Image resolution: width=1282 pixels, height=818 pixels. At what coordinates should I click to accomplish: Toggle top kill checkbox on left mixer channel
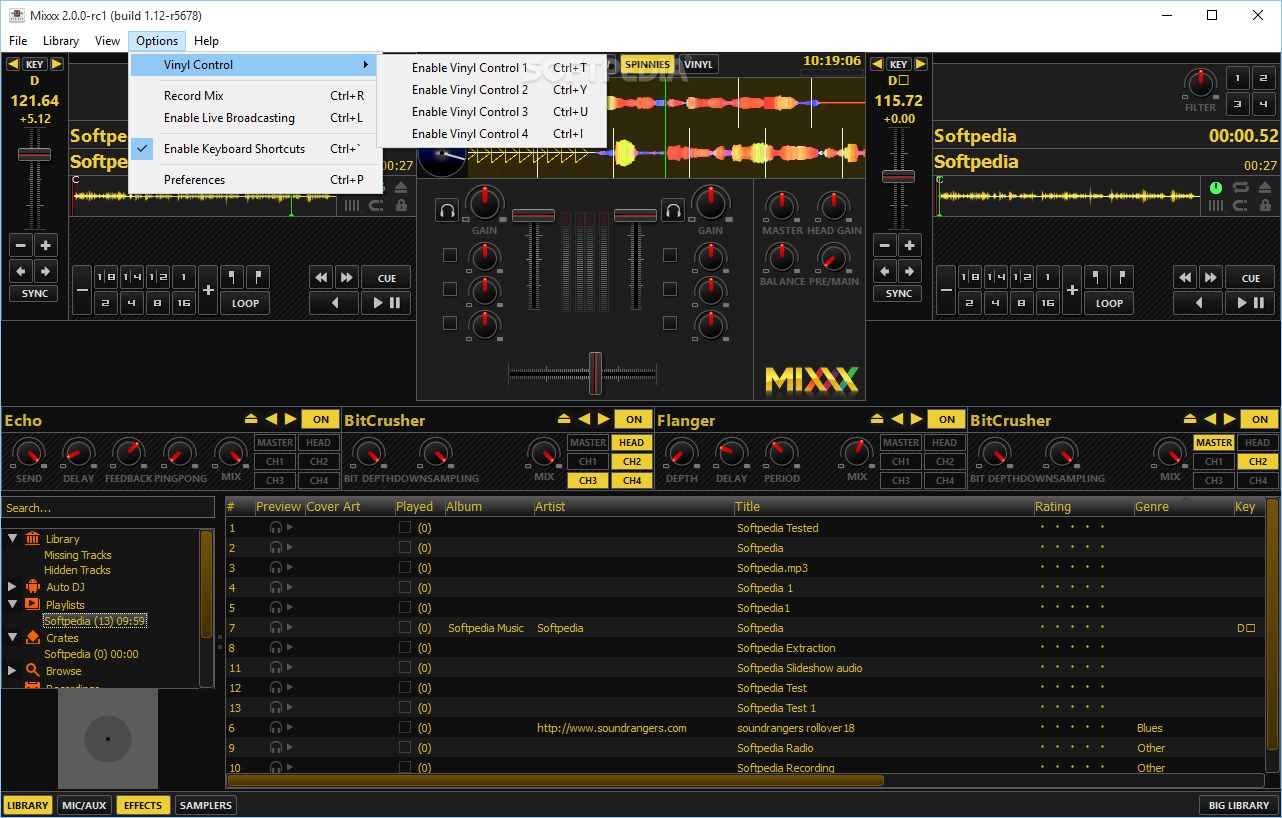point(450,255)
